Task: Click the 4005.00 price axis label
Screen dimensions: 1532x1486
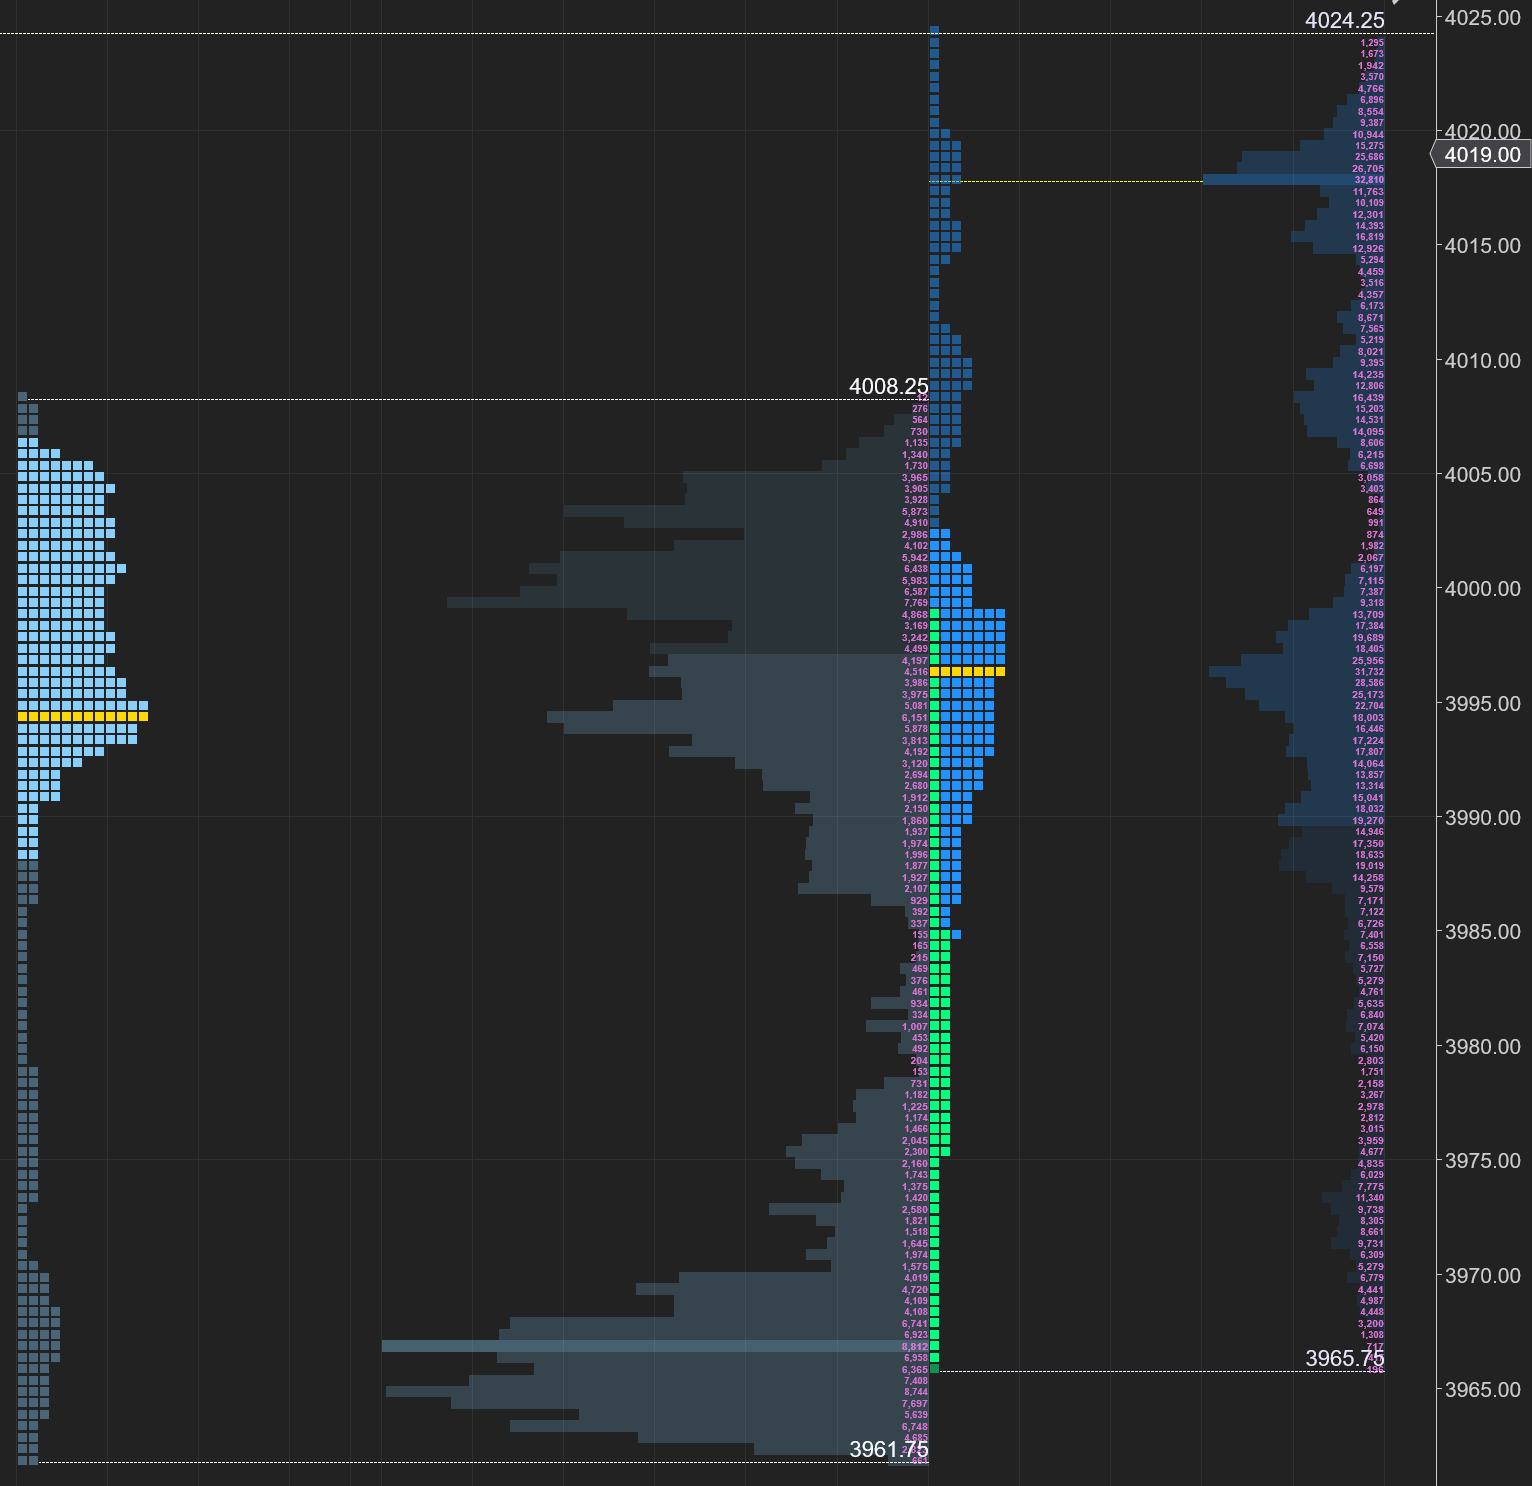Action: click(1482, 474)
